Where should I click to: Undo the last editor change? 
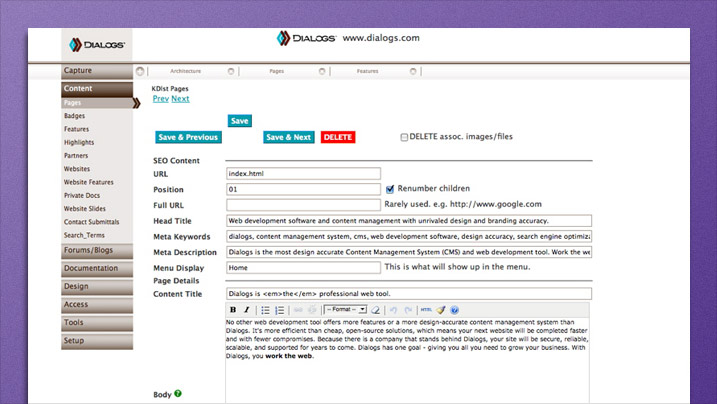point(394,310)
